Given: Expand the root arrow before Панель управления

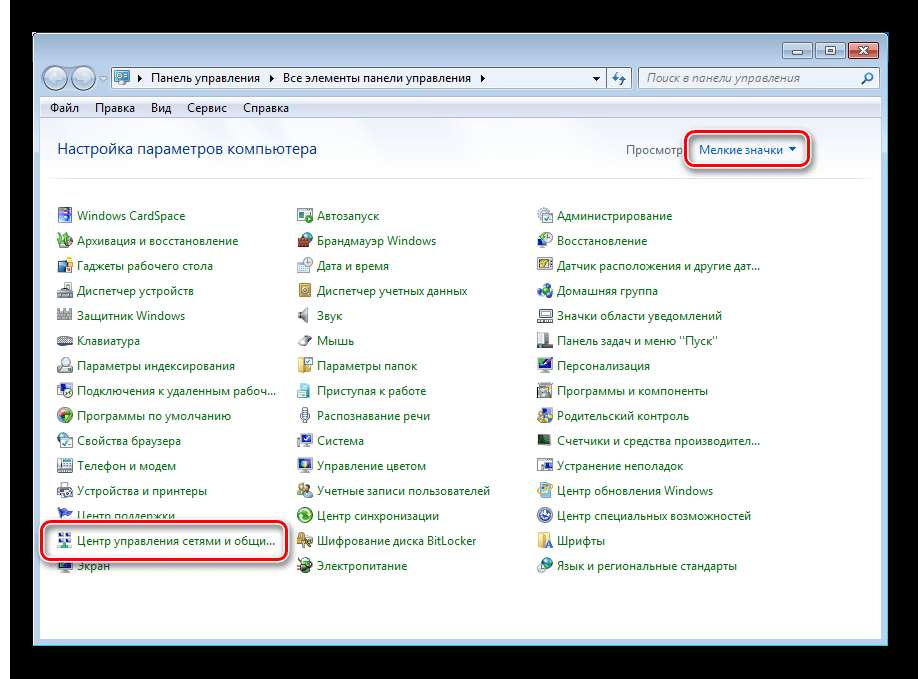Looking at the screenshot, I should [140, 78].
